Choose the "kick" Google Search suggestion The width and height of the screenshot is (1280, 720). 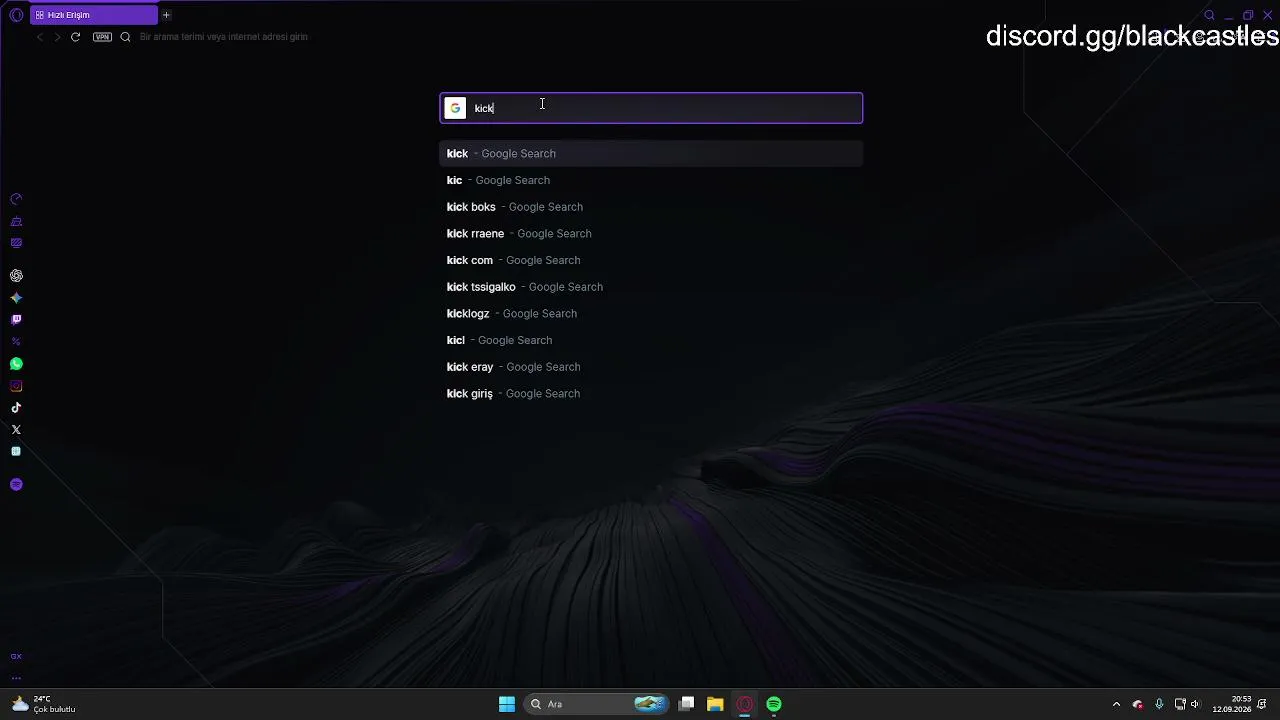651,153
